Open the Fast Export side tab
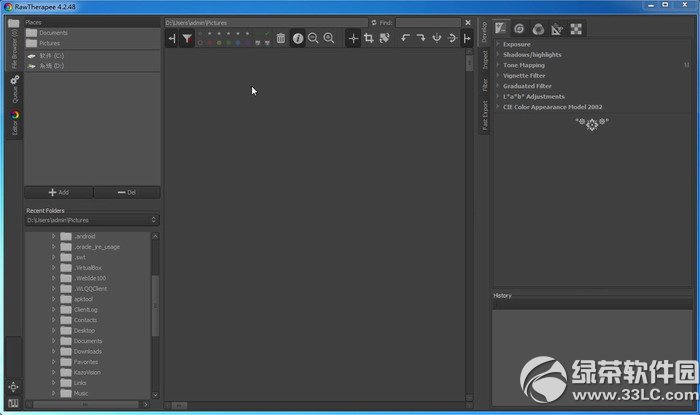 [485, 116]
